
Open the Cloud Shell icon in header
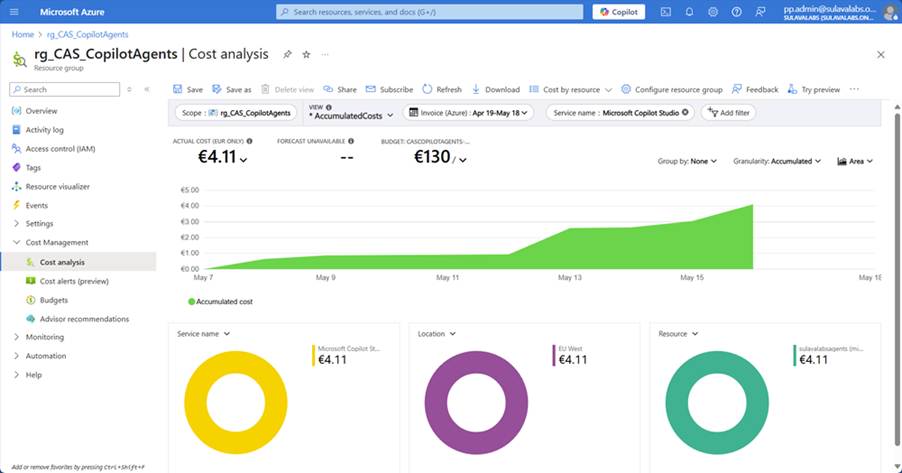(666, 12)
